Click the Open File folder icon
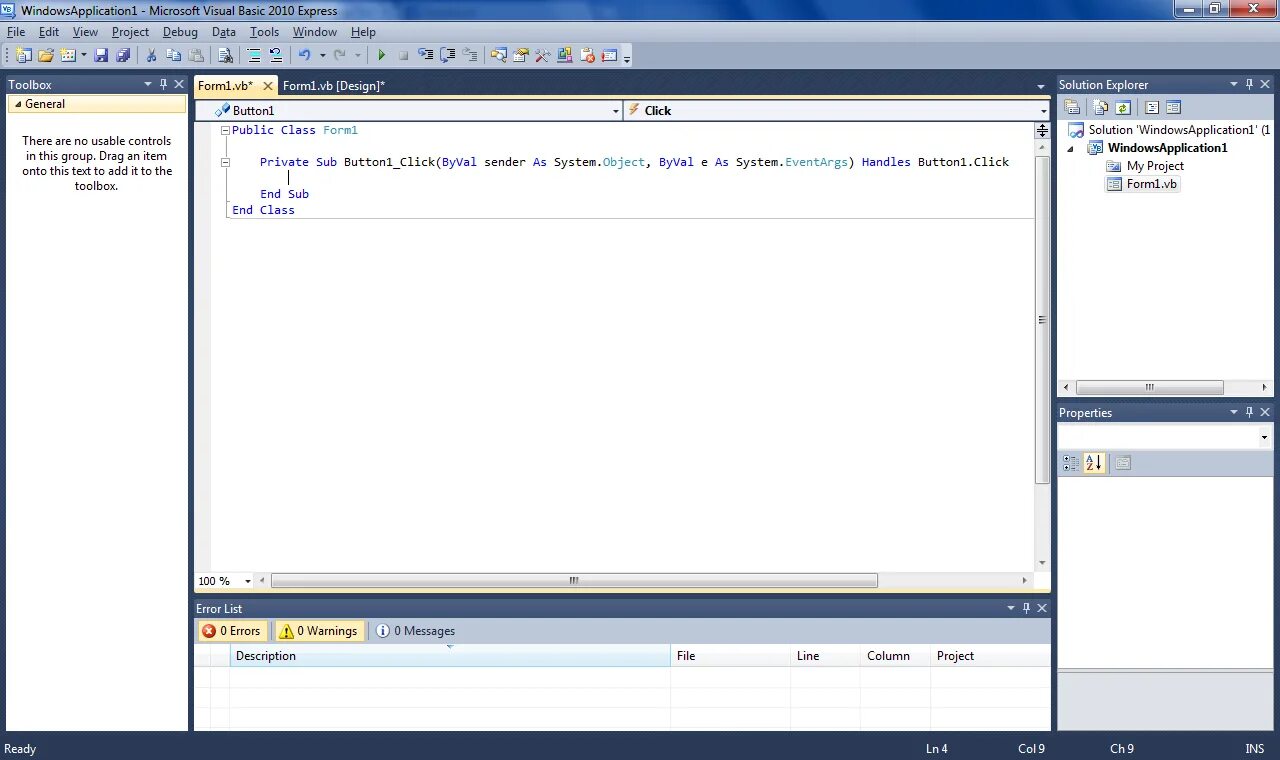The height and width of the screenshot is (760, 1280). [46, 55]
